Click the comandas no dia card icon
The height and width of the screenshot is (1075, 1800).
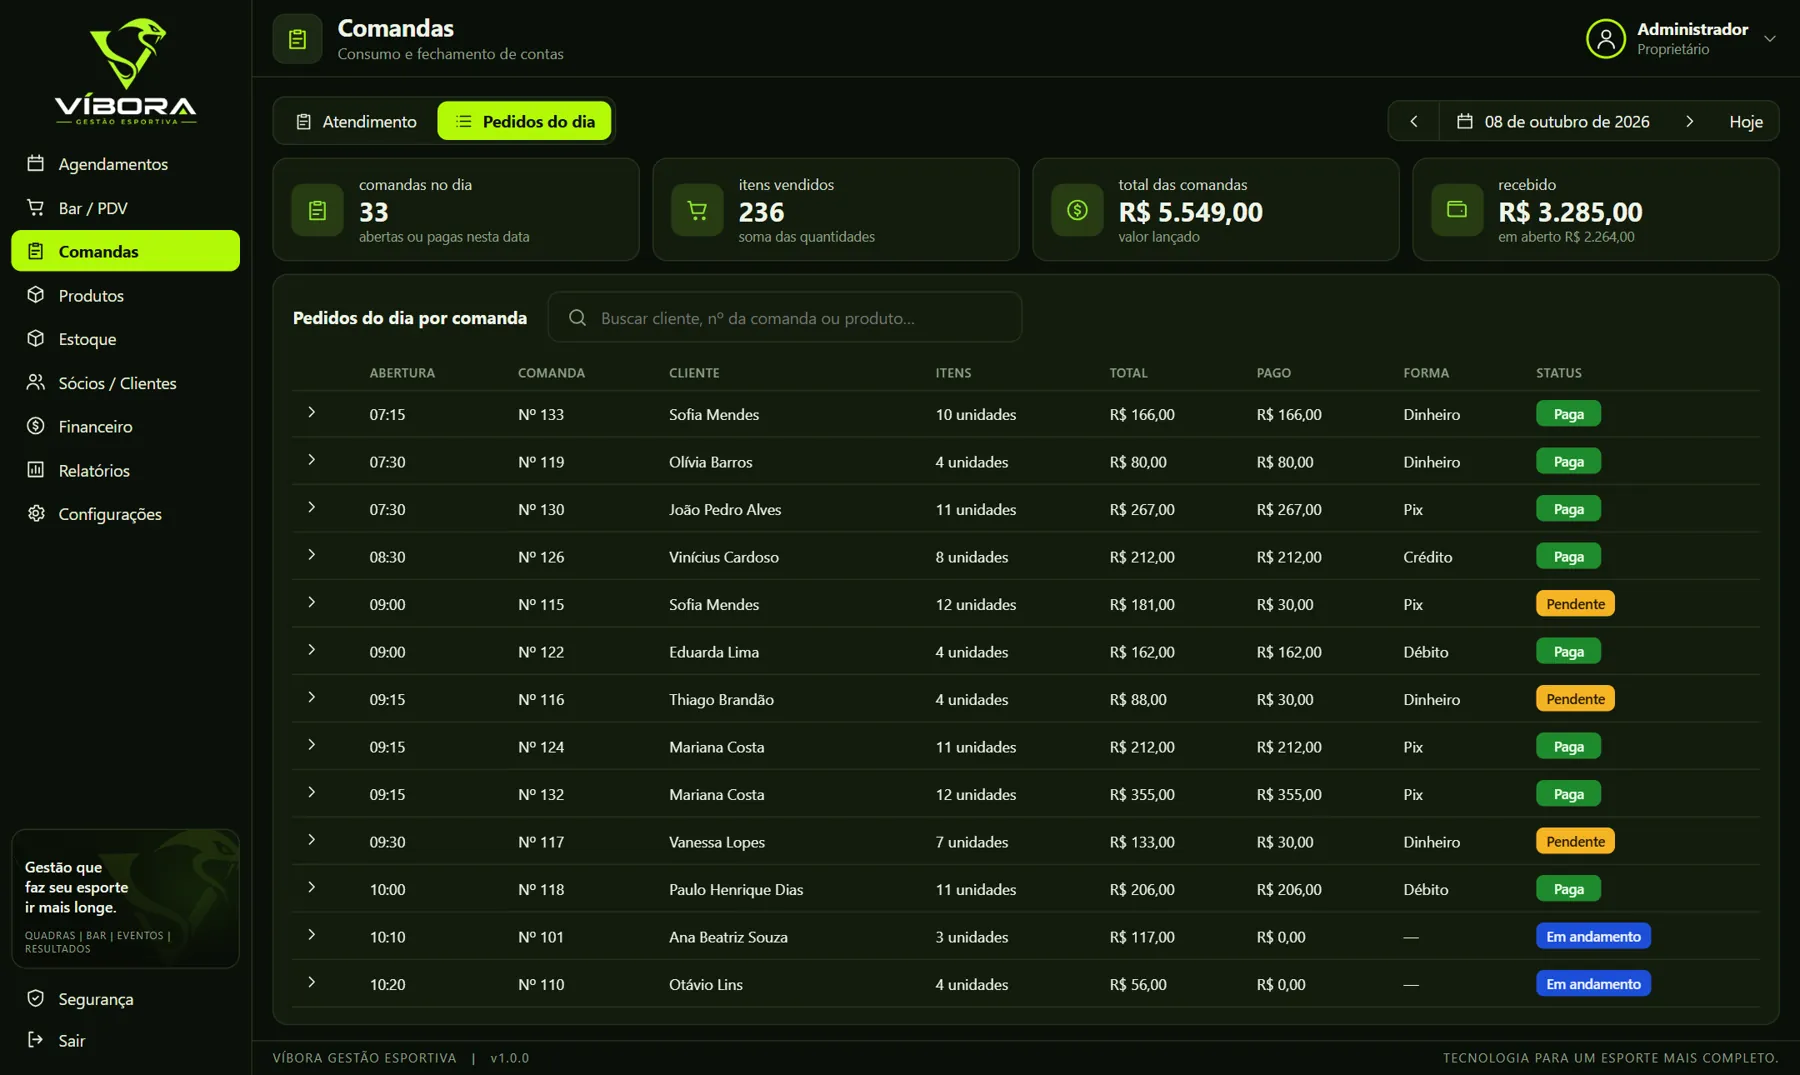coord(317,210)
